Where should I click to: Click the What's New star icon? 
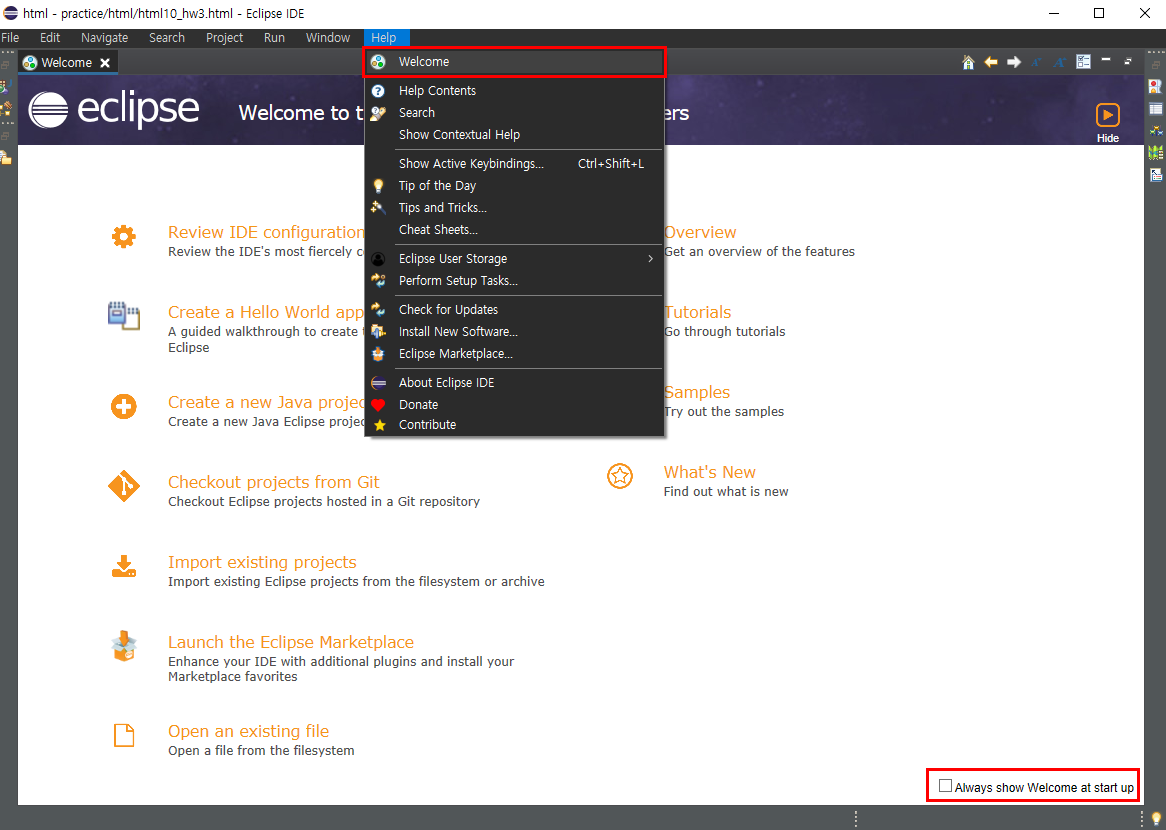[x=619, y=476]
